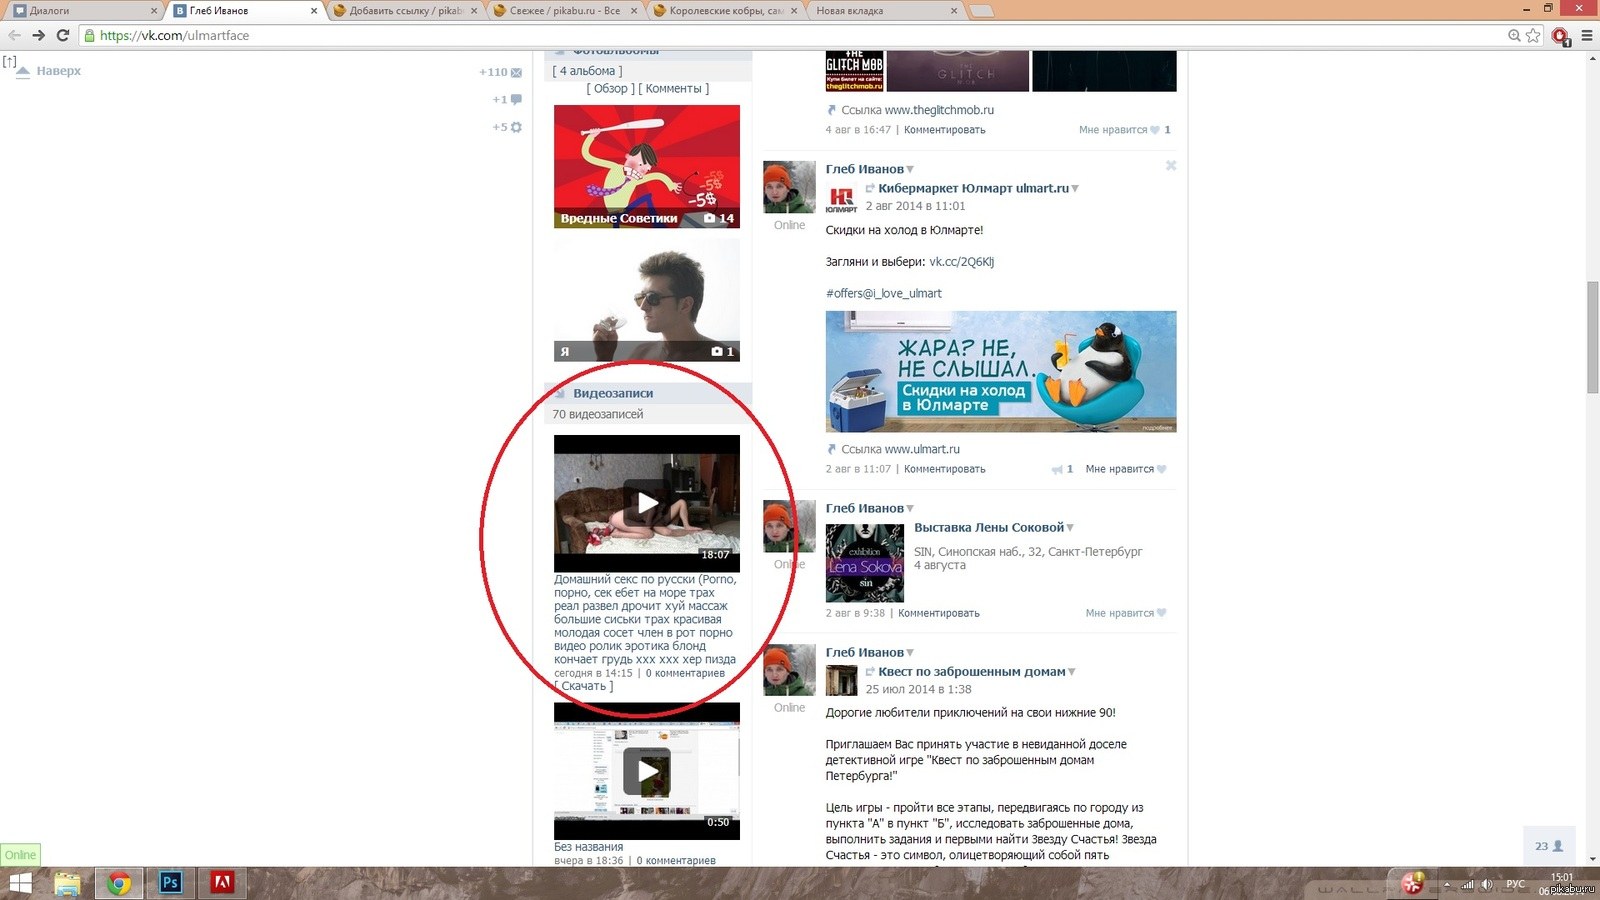Reload the page with browser refresh icon
The width and height of the screenshot is (1600, 900).
(x=63, y=35)
